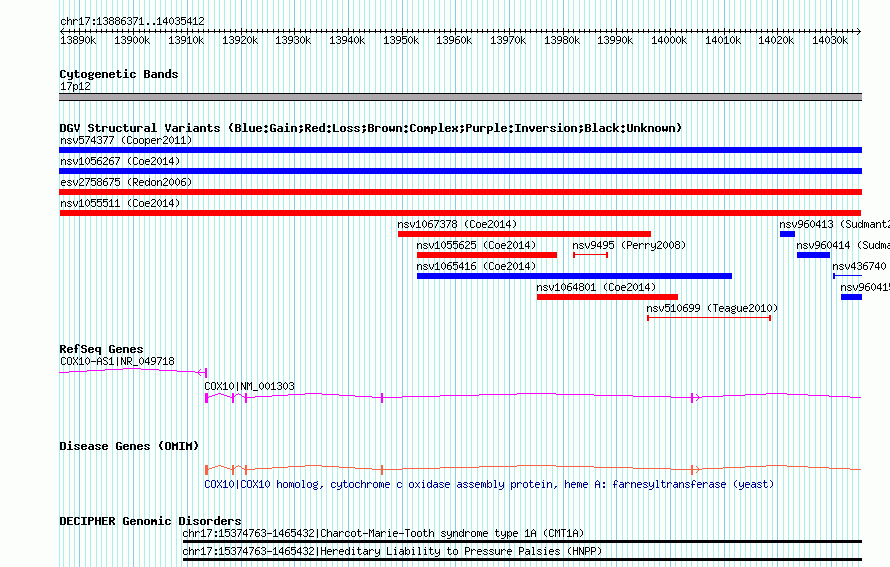Click the black HNPP DECIPHER region bar
The image size is (890, 567).
522,560
